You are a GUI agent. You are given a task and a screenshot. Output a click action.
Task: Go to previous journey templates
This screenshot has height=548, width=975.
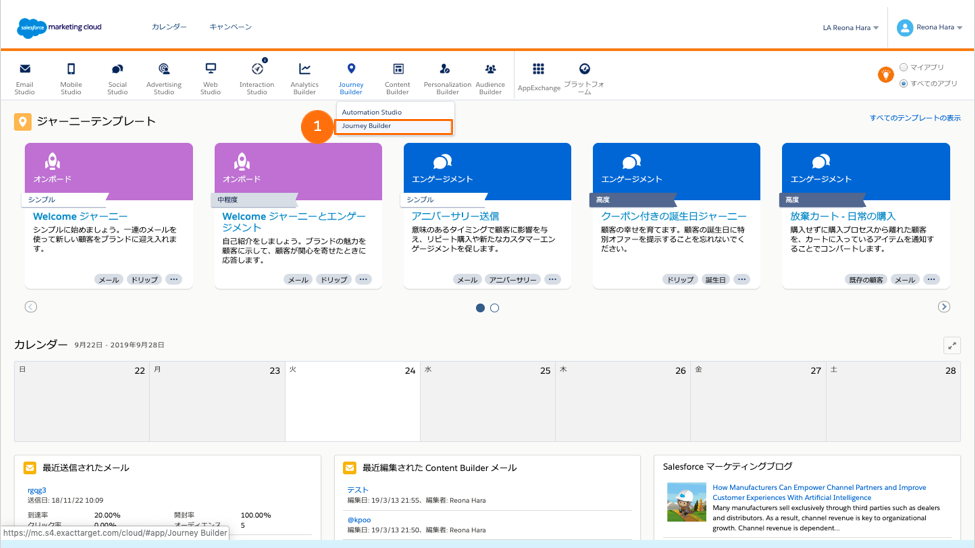click(30, 307)
